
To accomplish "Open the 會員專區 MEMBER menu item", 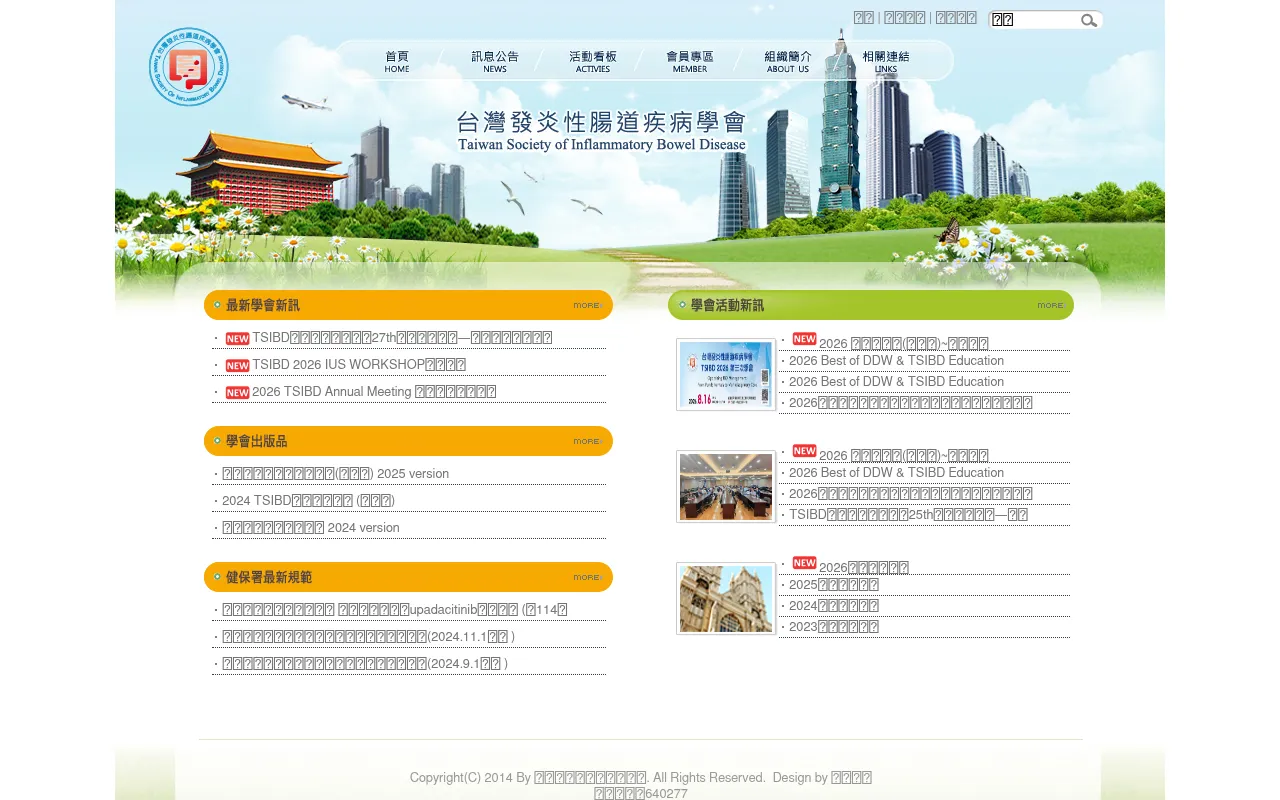I will [x=690, y=61].
